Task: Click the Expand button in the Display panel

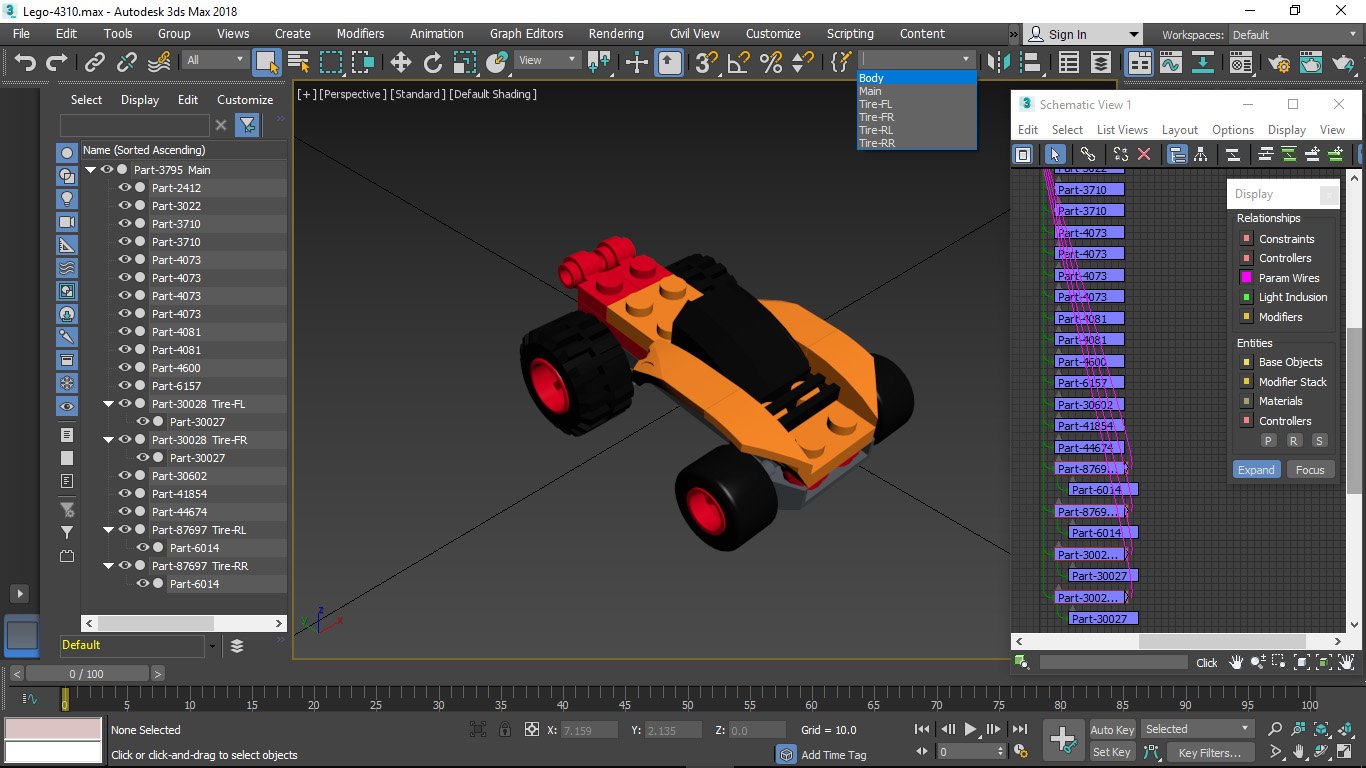Action: (1256, 469)
